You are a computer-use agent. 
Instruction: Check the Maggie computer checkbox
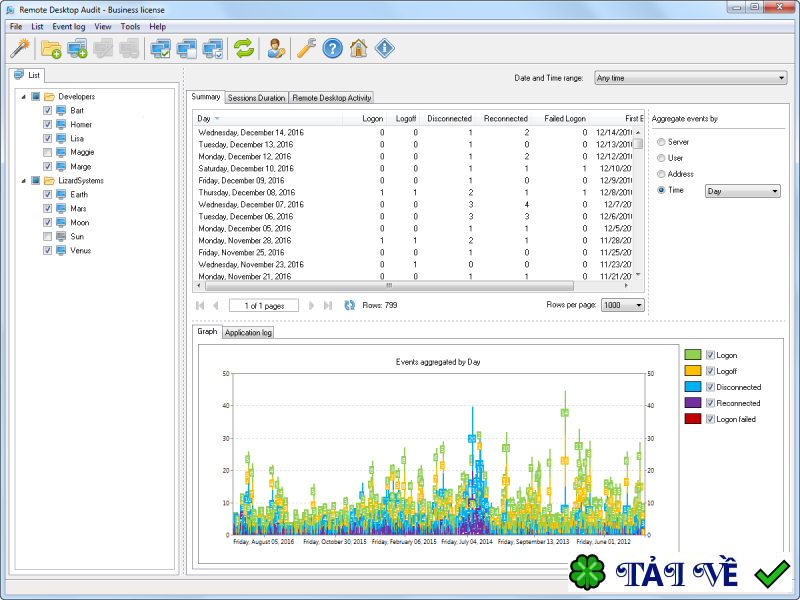coord(48,153)
